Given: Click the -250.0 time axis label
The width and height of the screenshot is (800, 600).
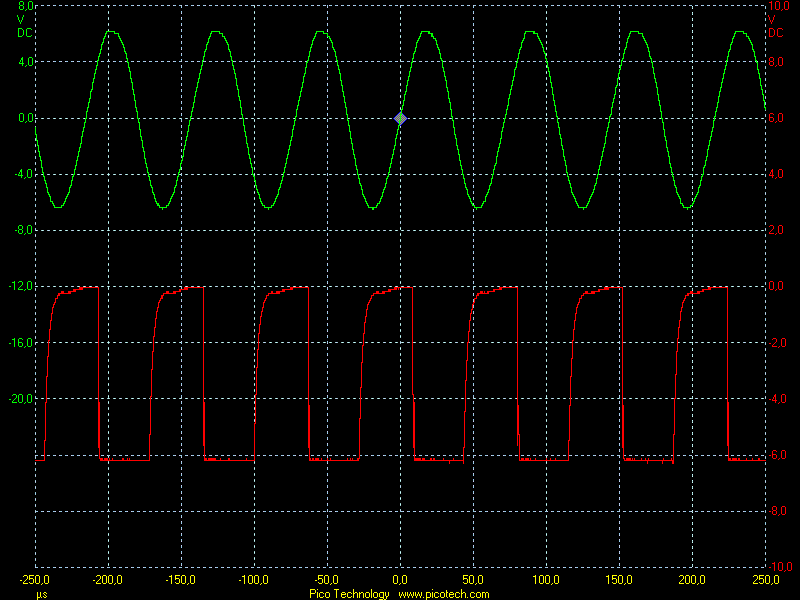Looking at the screenshot, I should point(36,580).
